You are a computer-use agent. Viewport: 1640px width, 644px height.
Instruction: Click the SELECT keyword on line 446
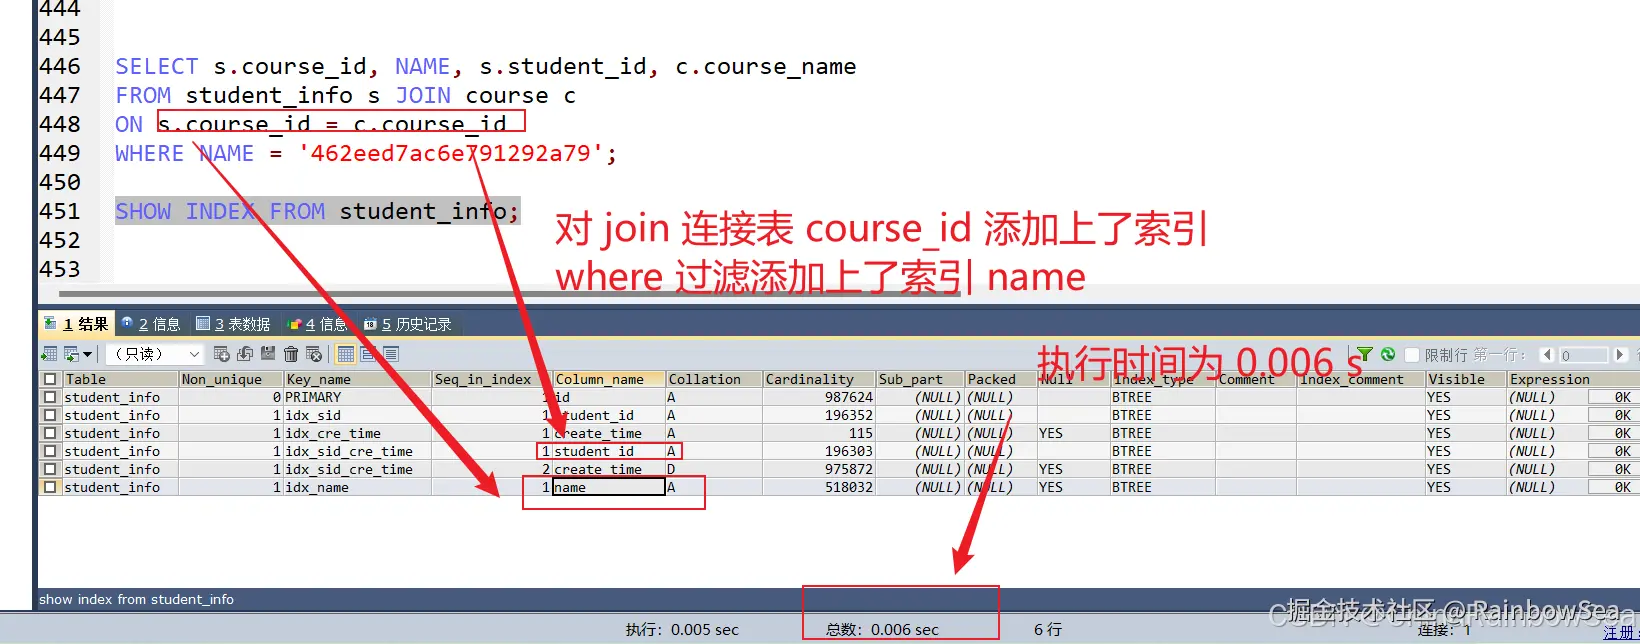pyautogui.click(x=157, y=66)
